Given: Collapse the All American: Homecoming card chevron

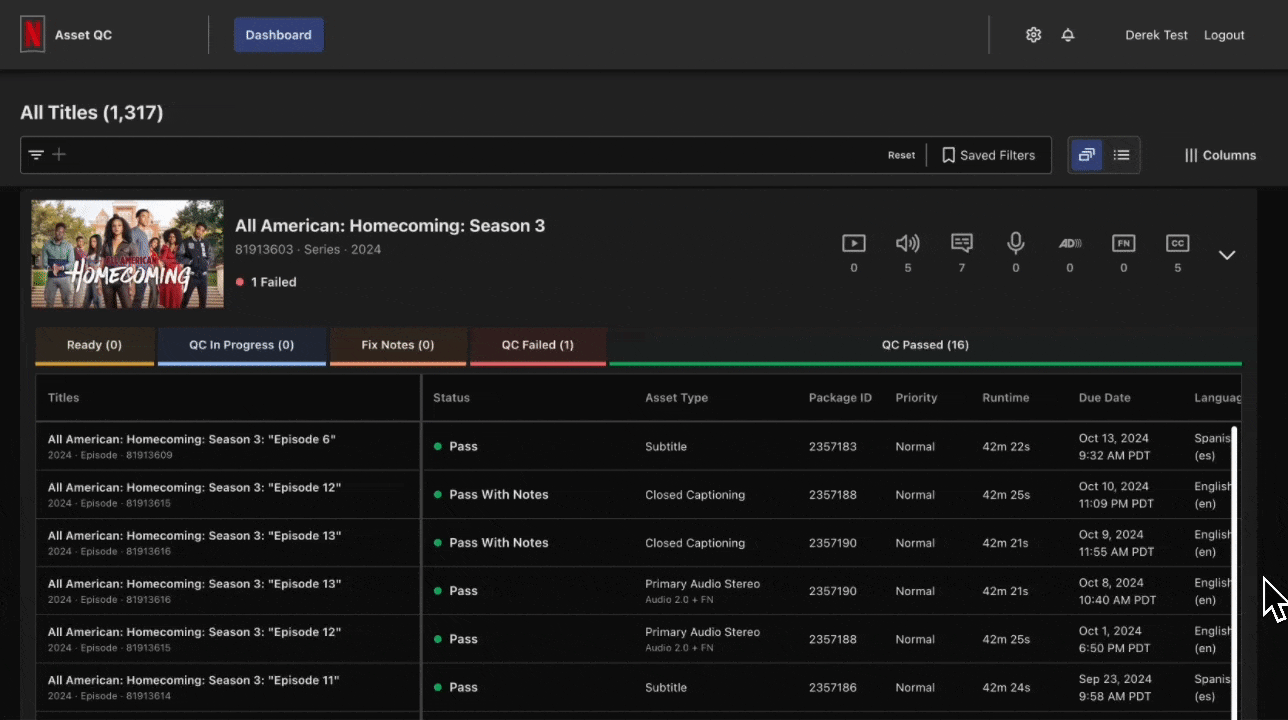Looking at the screenshot, I should [x=1227, y=255].
